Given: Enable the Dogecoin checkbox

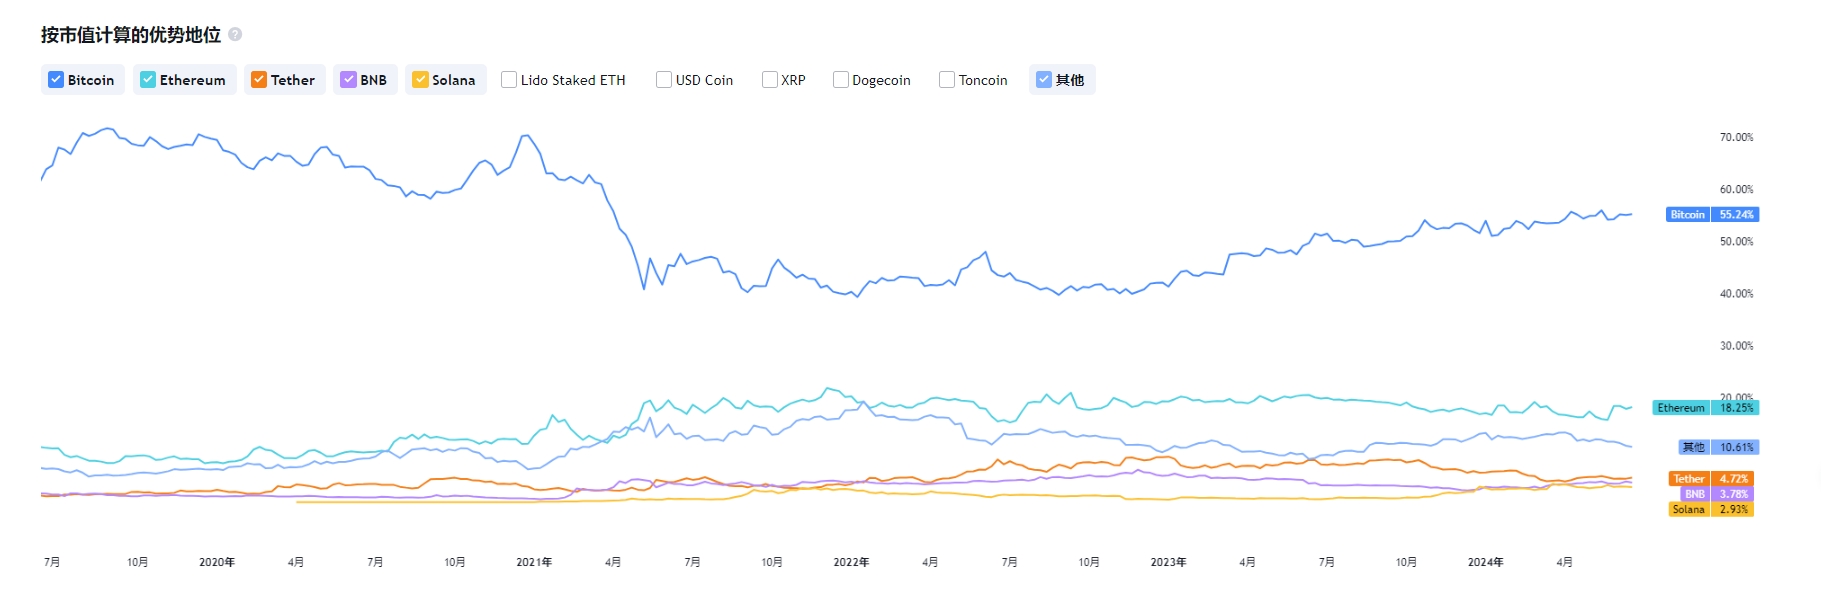Looking at the screenshot, I should point(841,80).
